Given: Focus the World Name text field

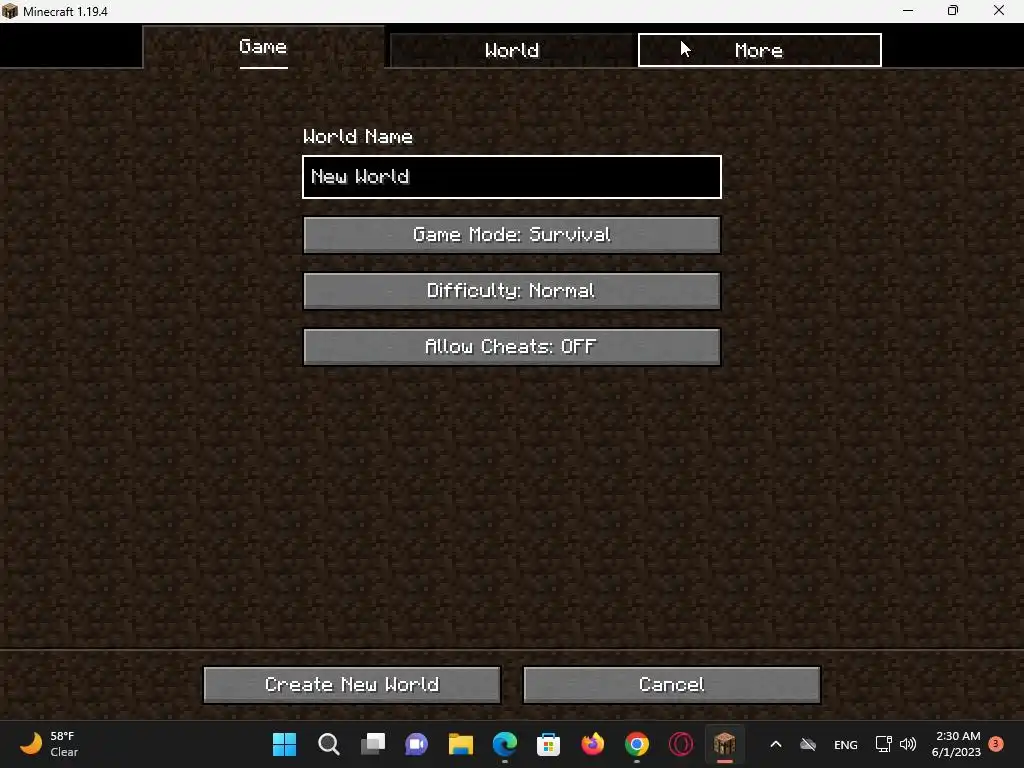Looking at the screenshot, I should [512, 177].
